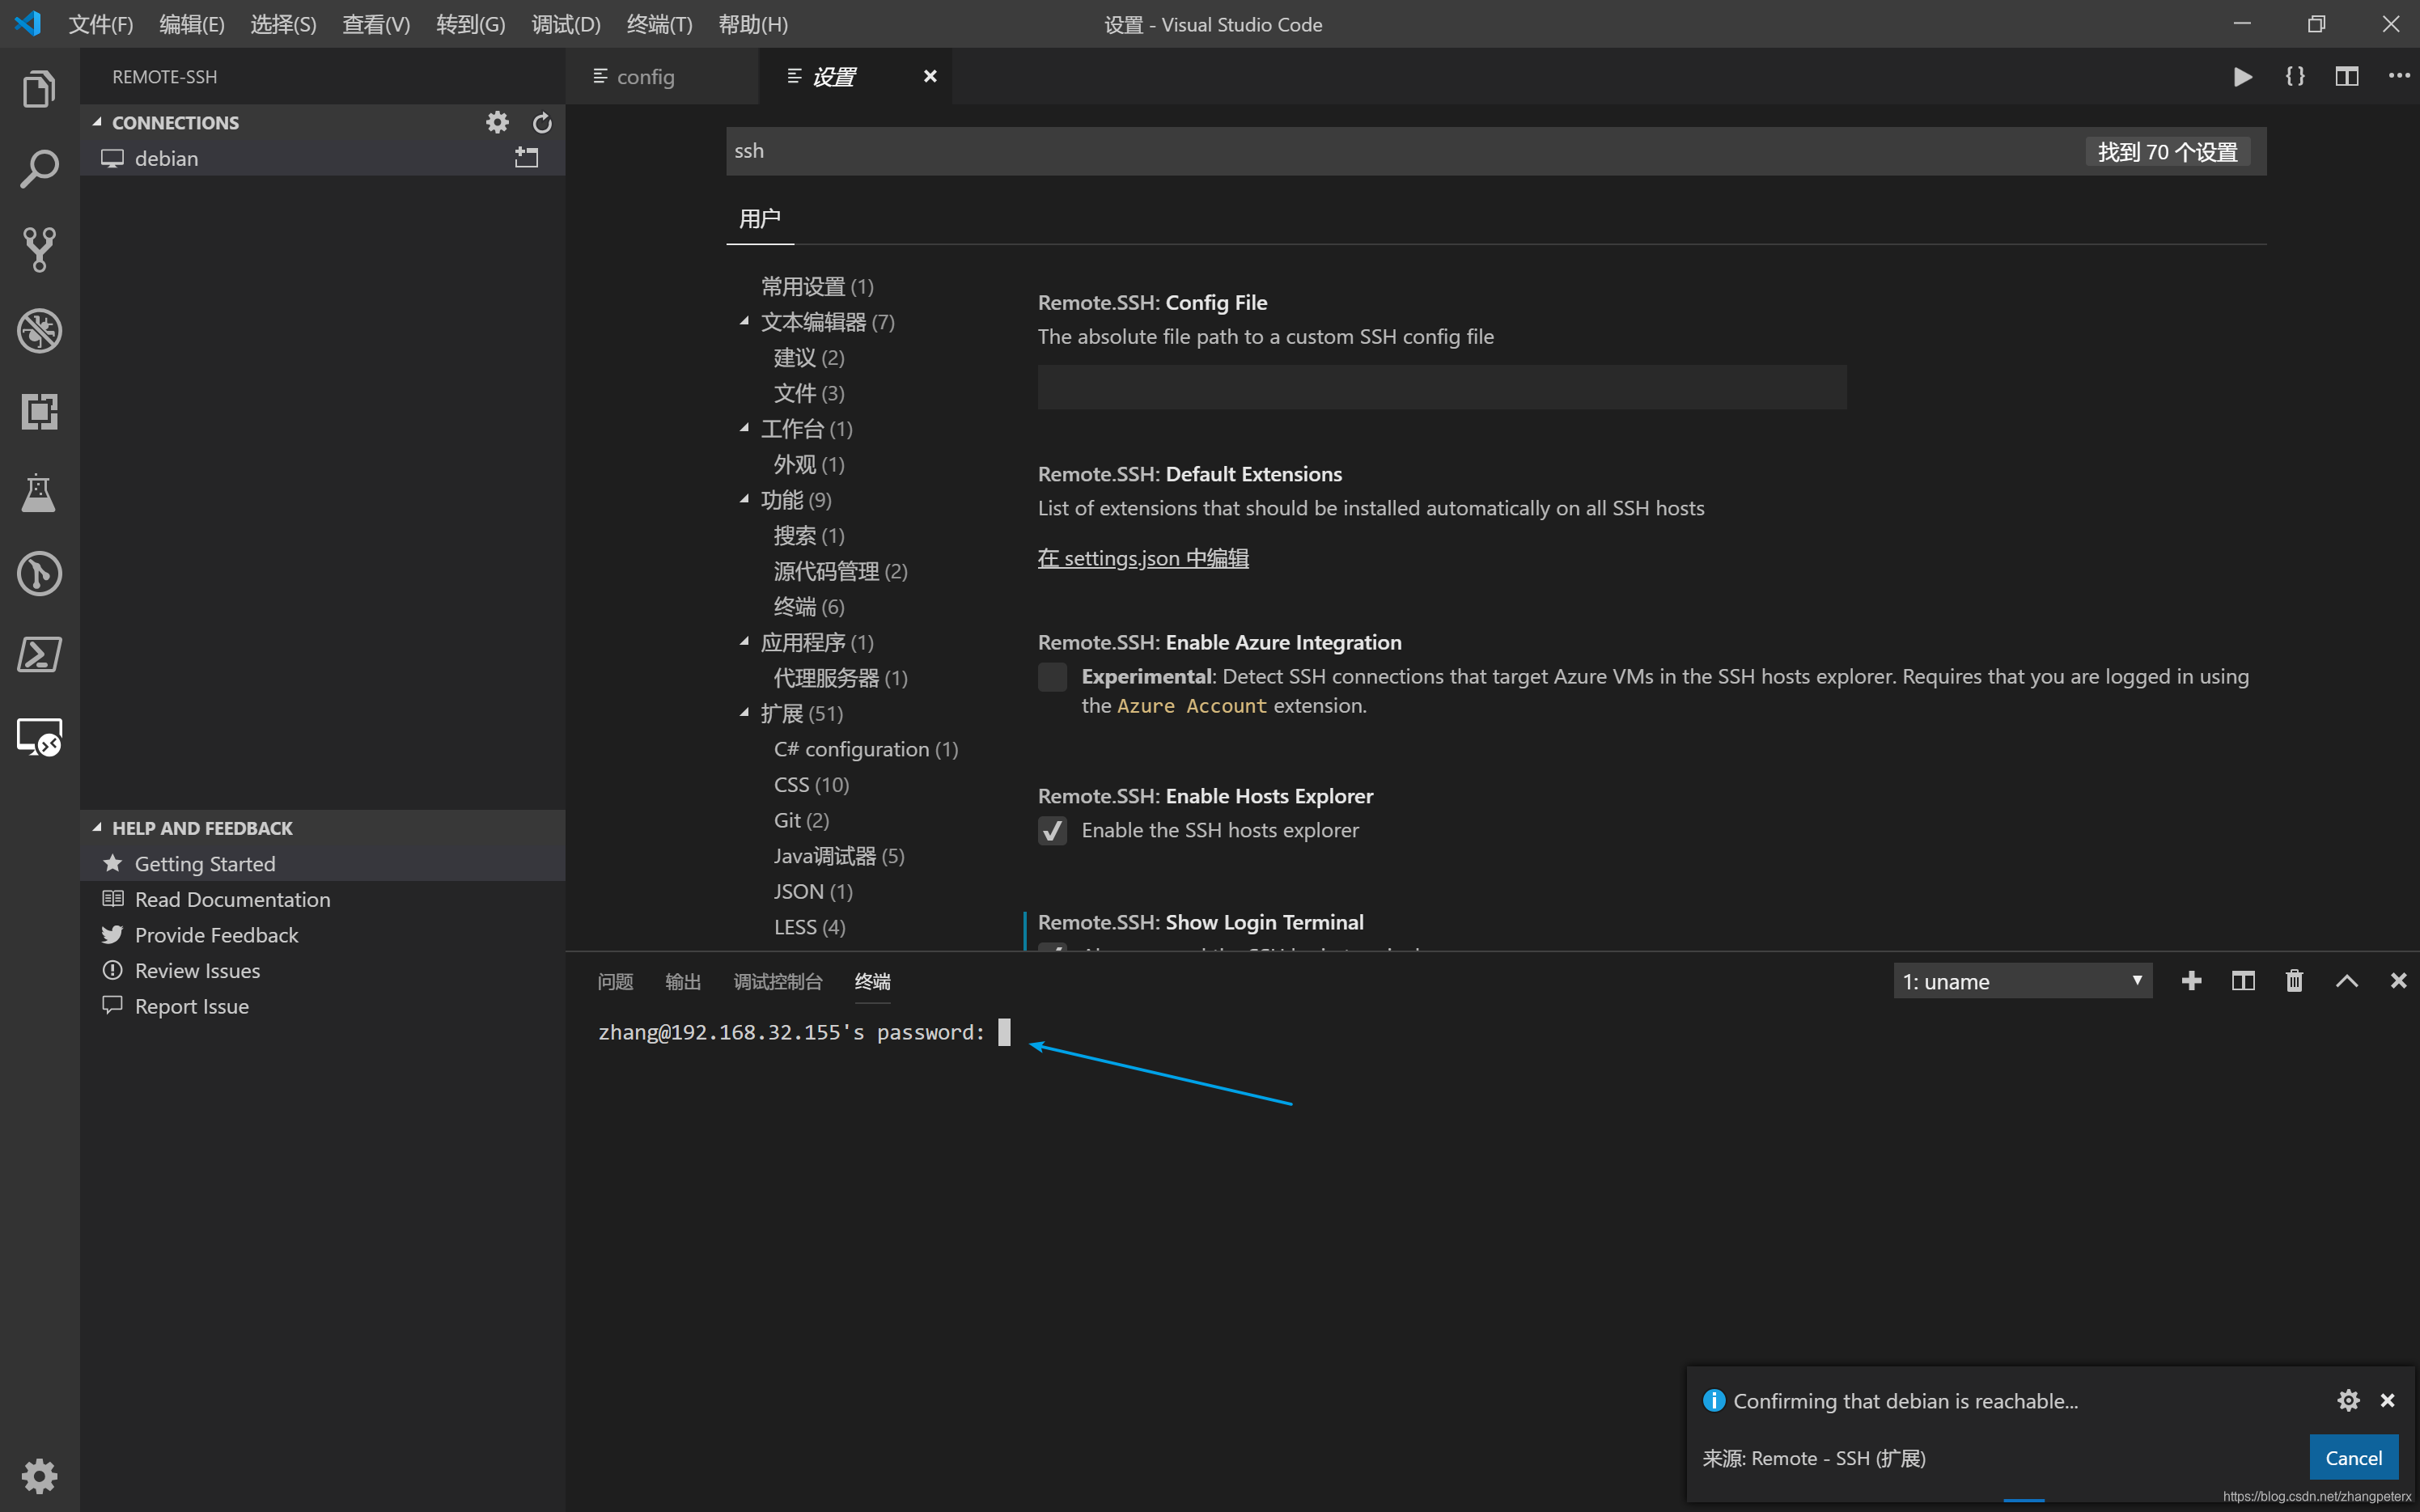Open Review Issues help item

pyautogui.click(x=323, y=970)
